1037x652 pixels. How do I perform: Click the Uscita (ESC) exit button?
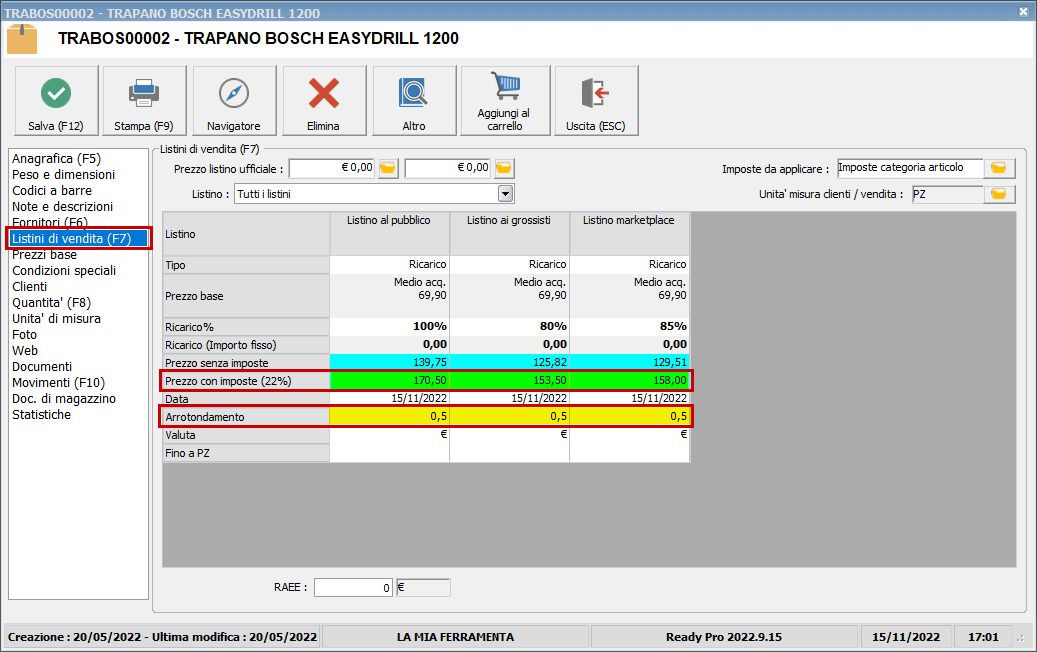(596, 101)
